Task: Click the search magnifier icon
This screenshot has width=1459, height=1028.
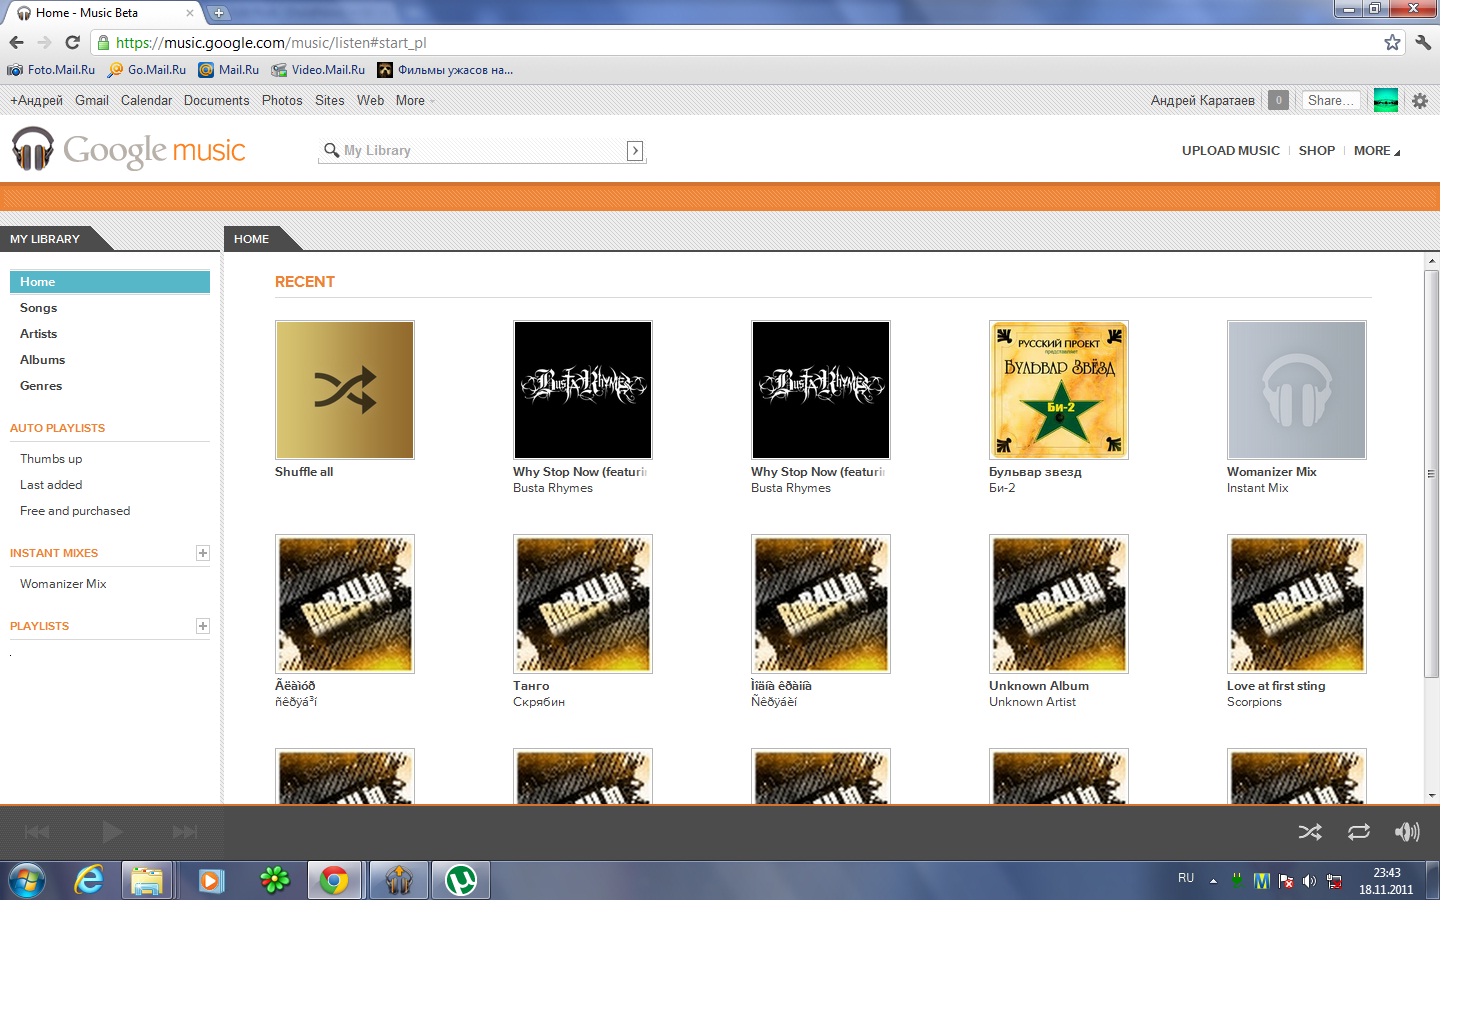Action: pyautogui.click(x=331, y=150)
